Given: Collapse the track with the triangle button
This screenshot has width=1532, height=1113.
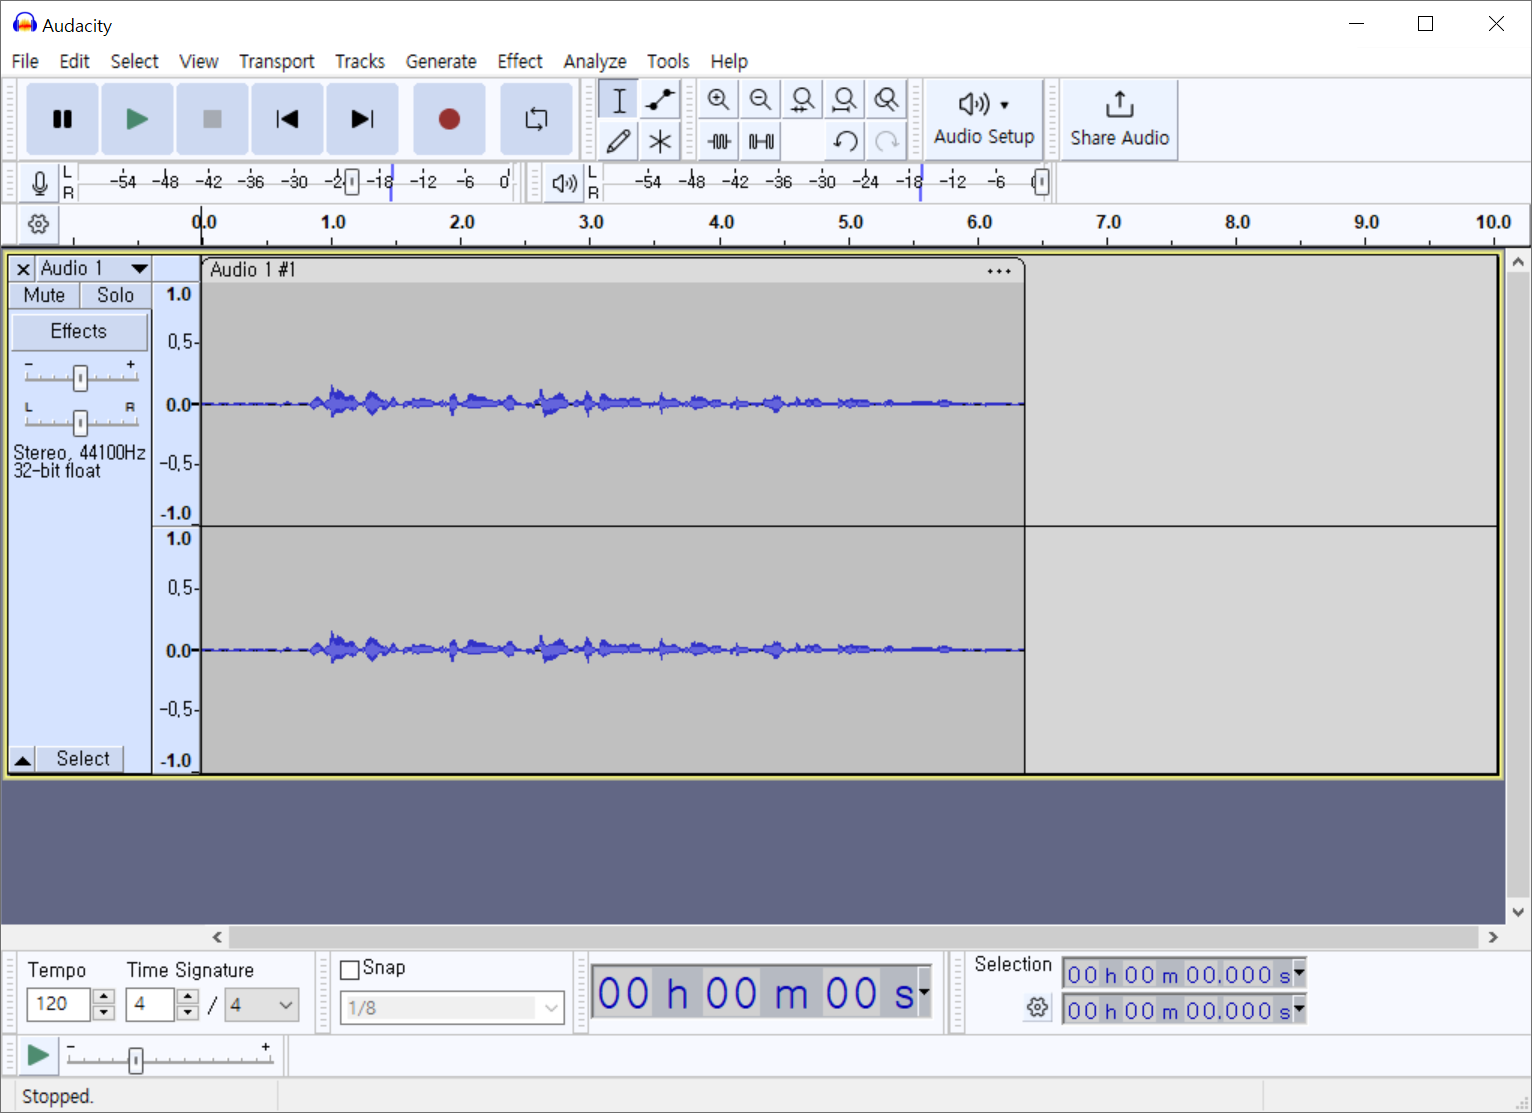Looking at the screenshot, I should click(22, 759).
